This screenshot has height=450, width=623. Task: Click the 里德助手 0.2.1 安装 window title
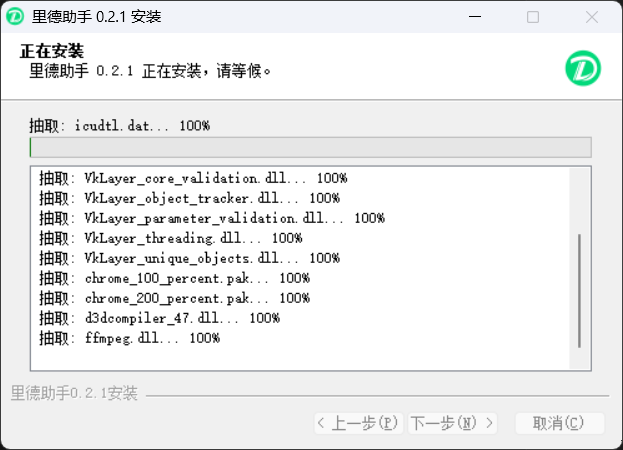click(97, 17)
